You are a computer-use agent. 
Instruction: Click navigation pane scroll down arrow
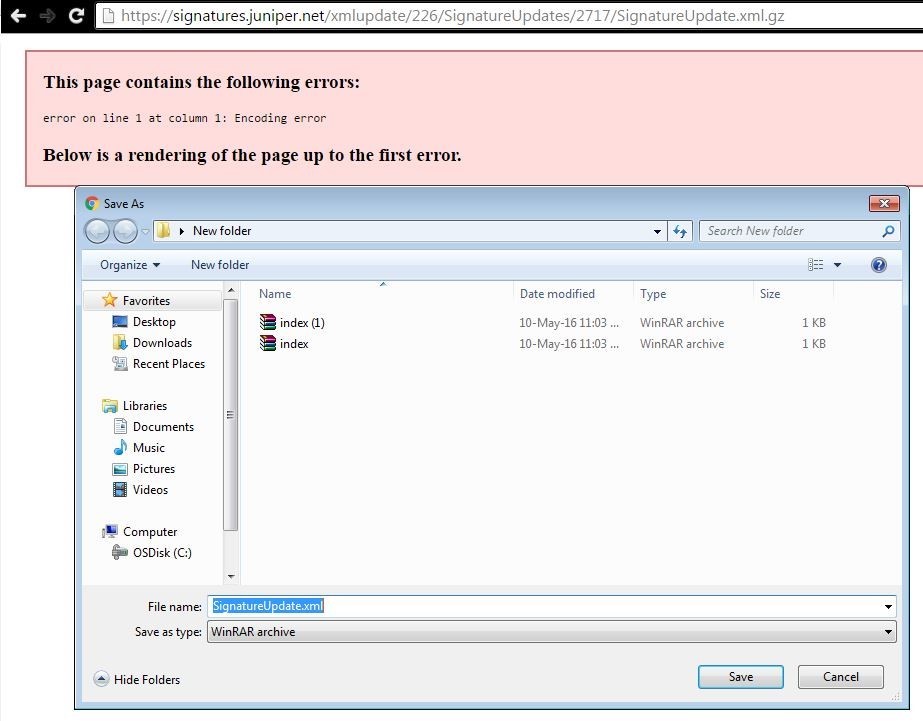coord(231,577)
